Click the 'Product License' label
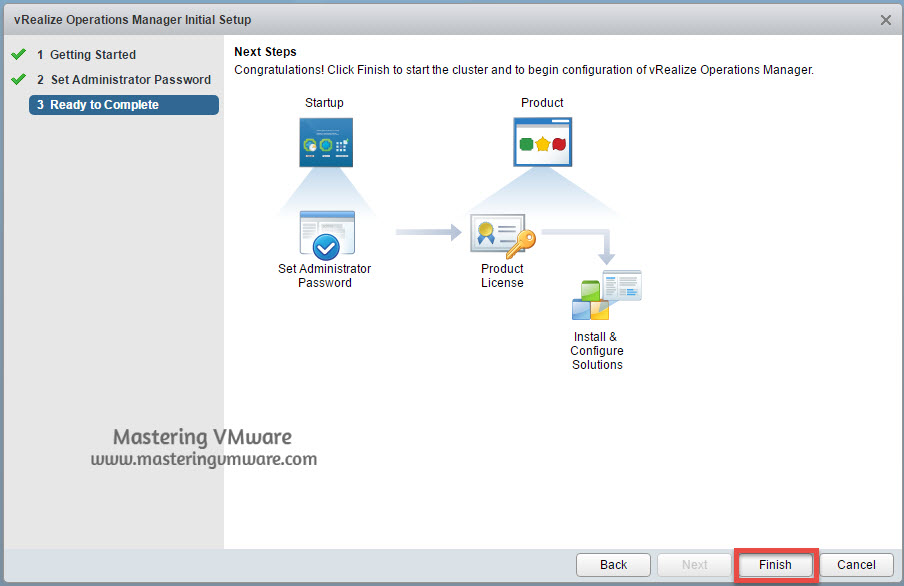 (x=502, y=276)
